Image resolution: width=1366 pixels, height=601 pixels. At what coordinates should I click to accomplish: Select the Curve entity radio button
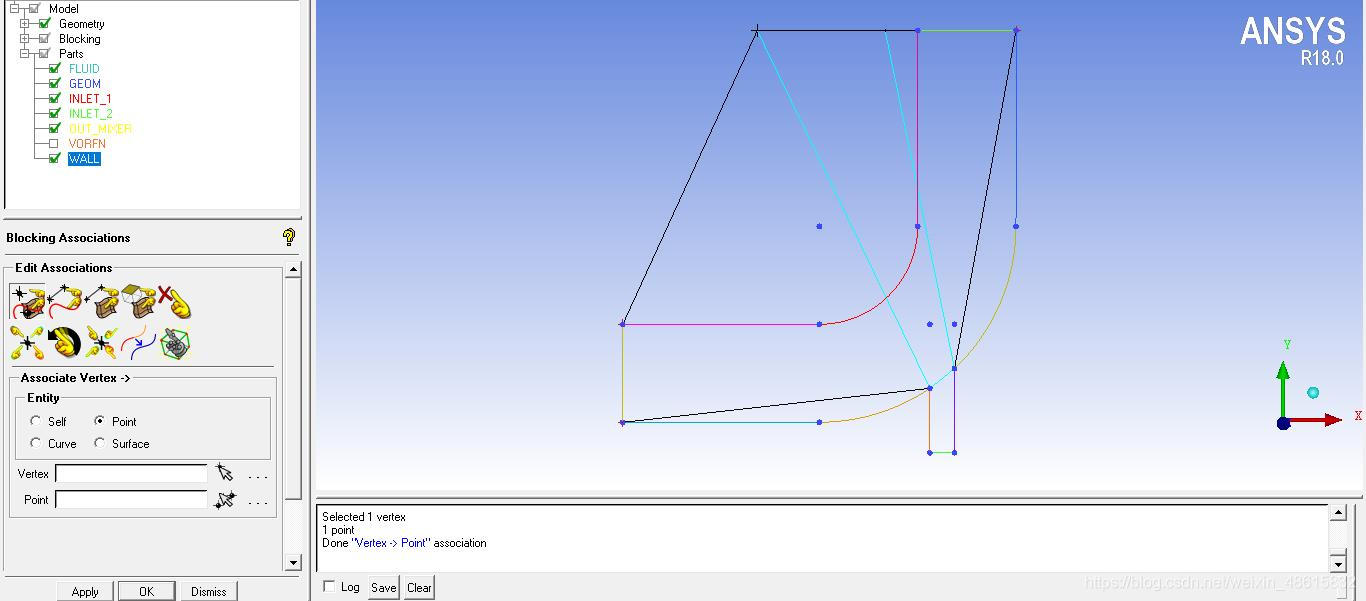[x=36, y=443]
